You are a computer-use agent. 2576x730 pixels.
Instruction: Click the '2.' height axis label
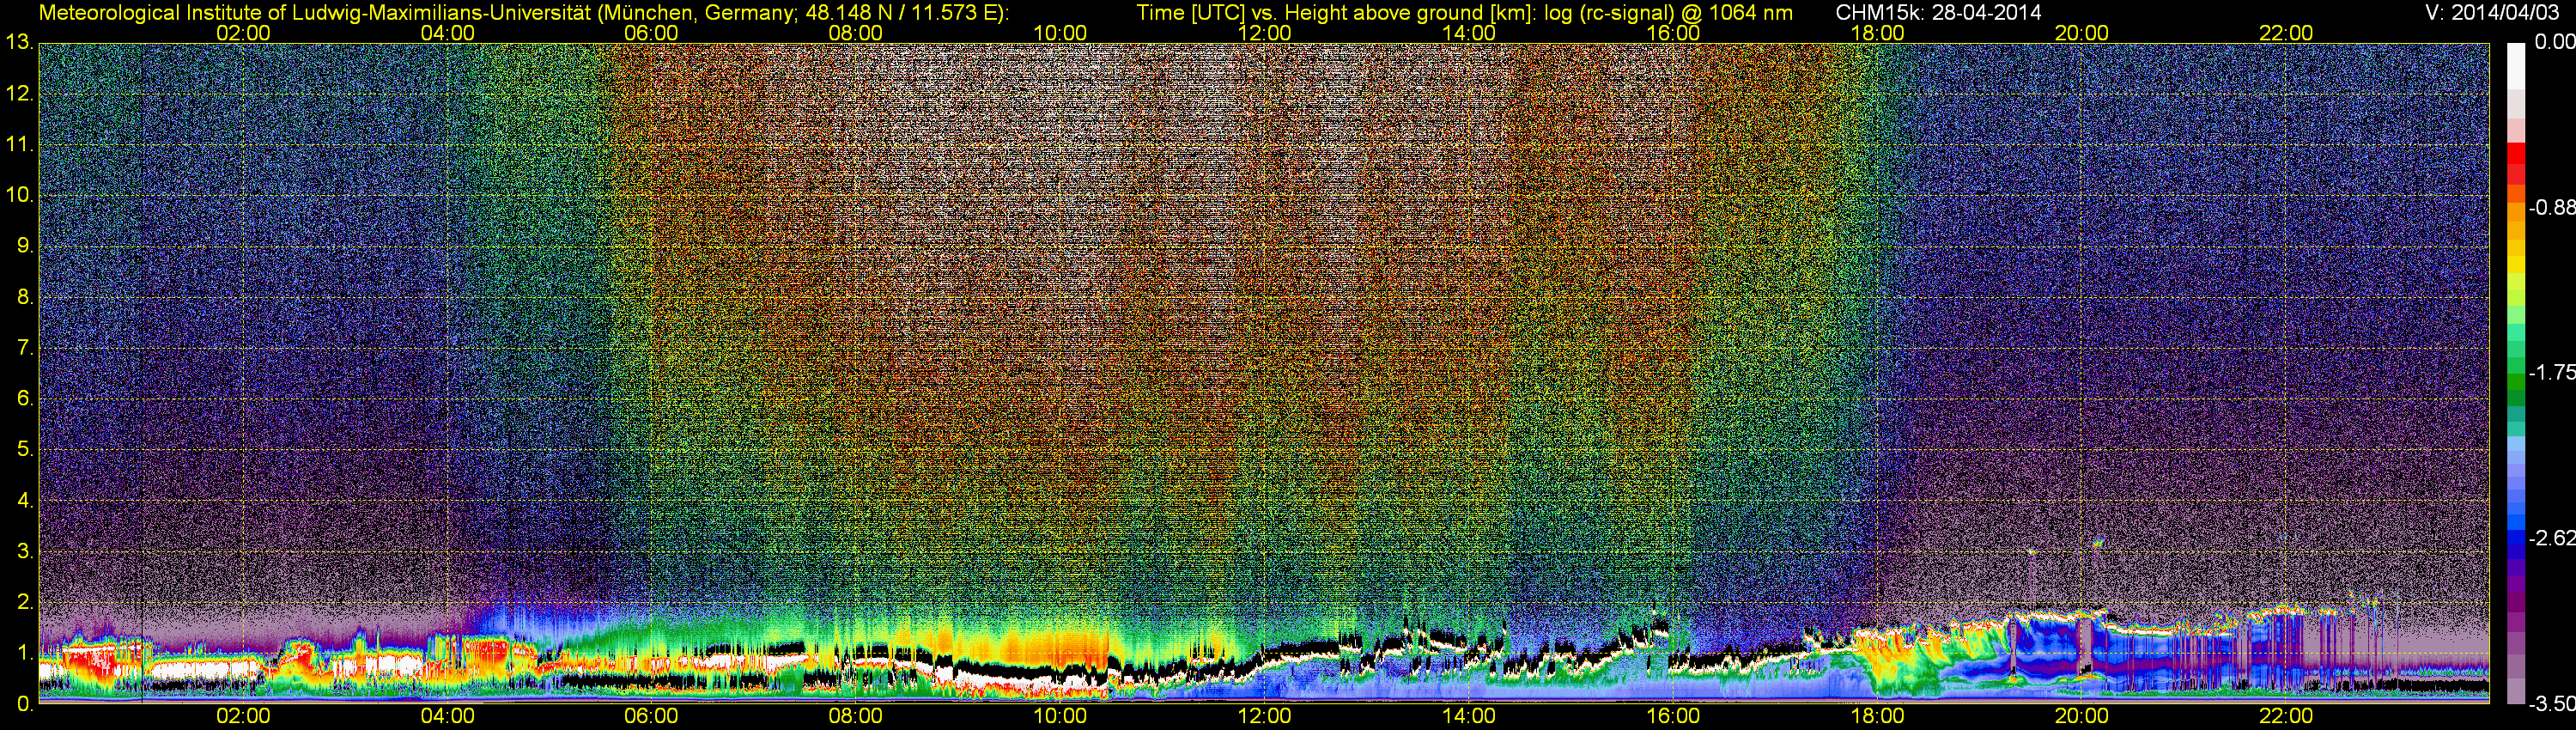[25, 602]
